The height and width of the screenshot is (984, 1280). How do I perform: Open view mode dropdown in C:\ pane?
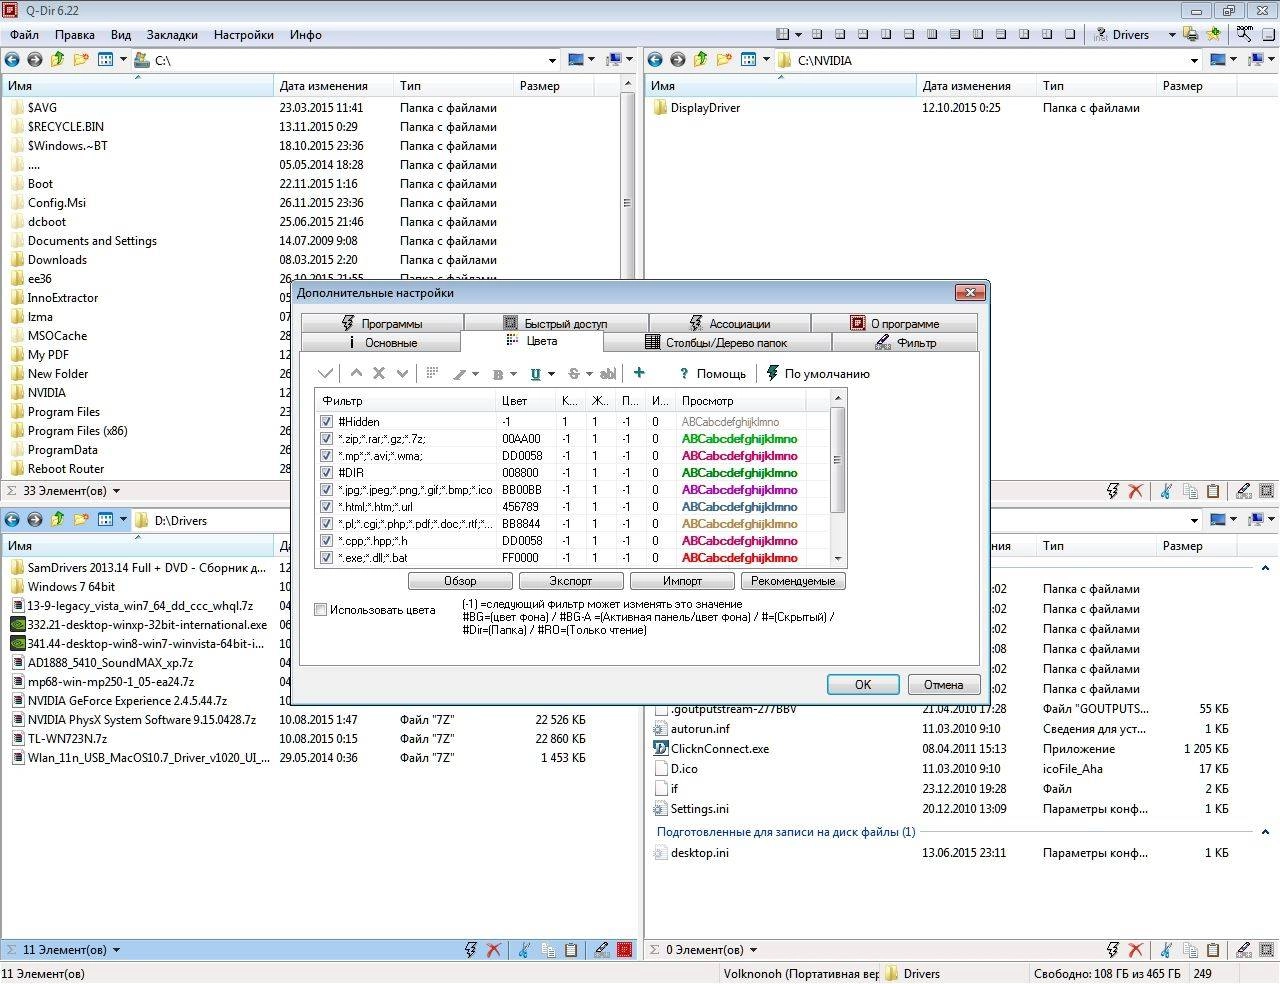pos(124,60)
